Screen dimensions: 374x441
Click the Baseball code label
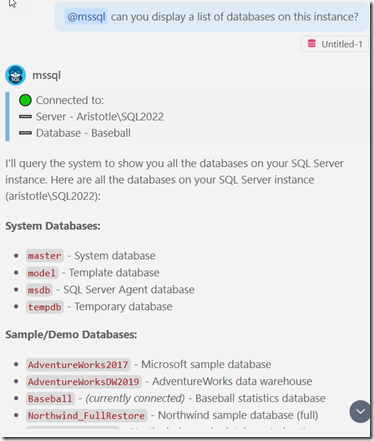coord(50,399)
